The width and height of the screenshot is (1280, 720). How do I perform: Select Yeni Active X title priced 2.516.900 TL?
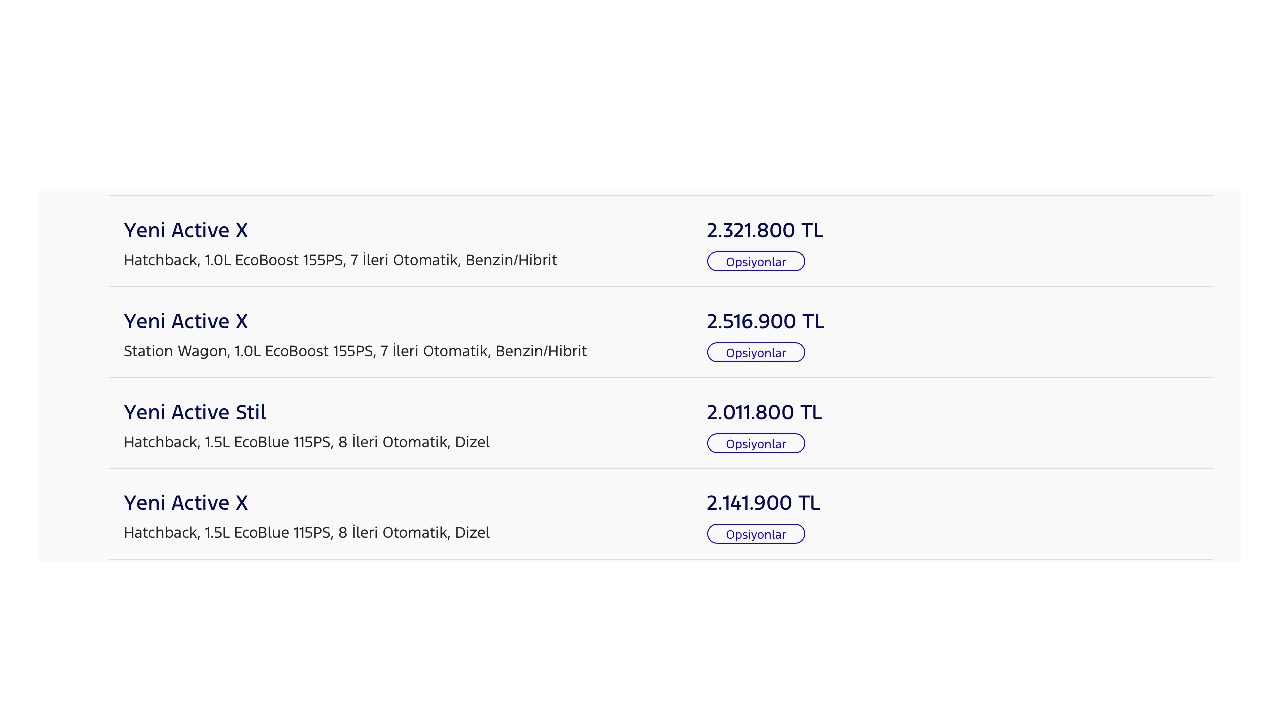coord(186,321)
